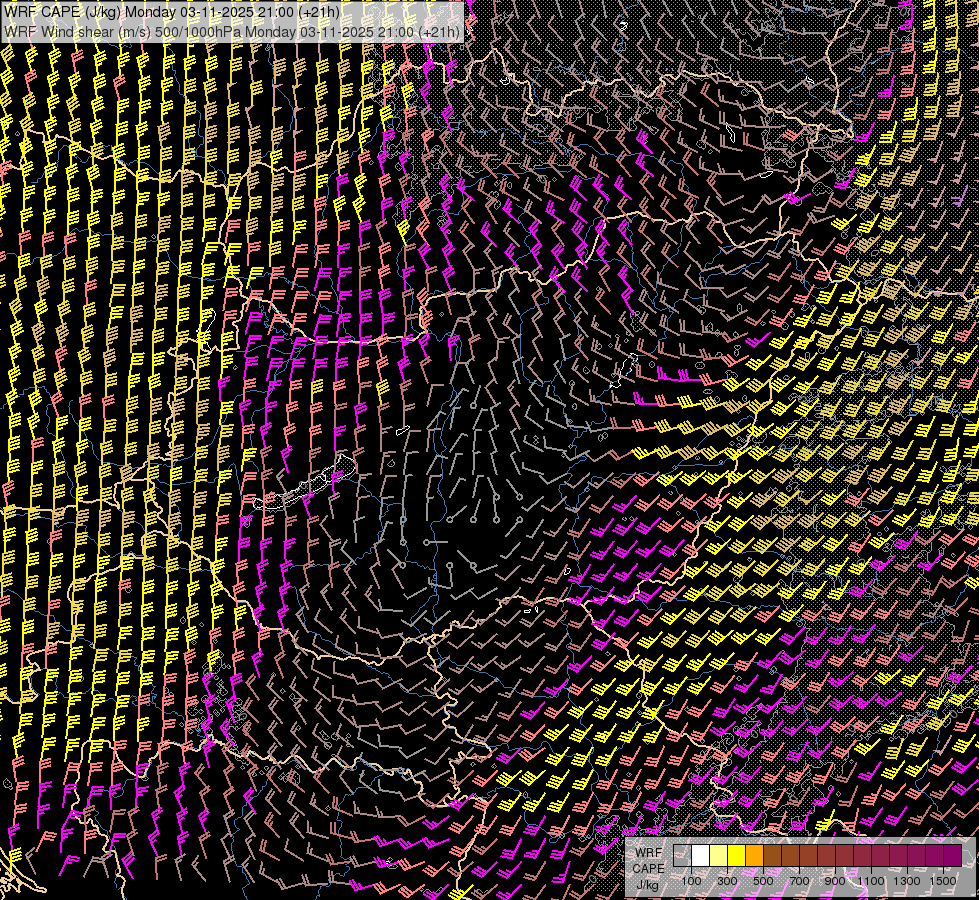Select the leftmost transparent legend box
Screen dimensions: 979x900
pos(683,855)
